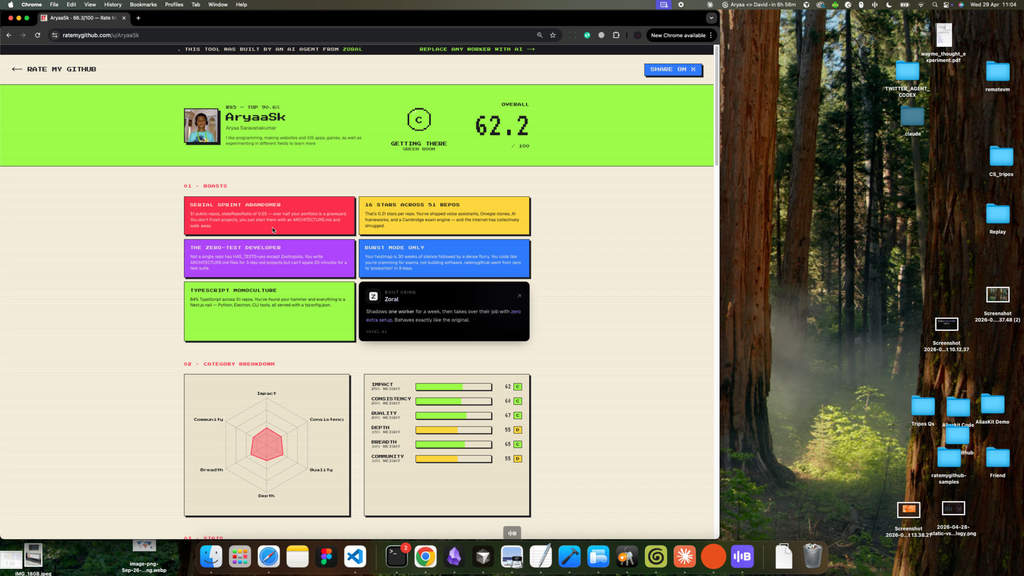Click the Replace any worker with AI link
1024x576 pixels.
tap(477, 49)
